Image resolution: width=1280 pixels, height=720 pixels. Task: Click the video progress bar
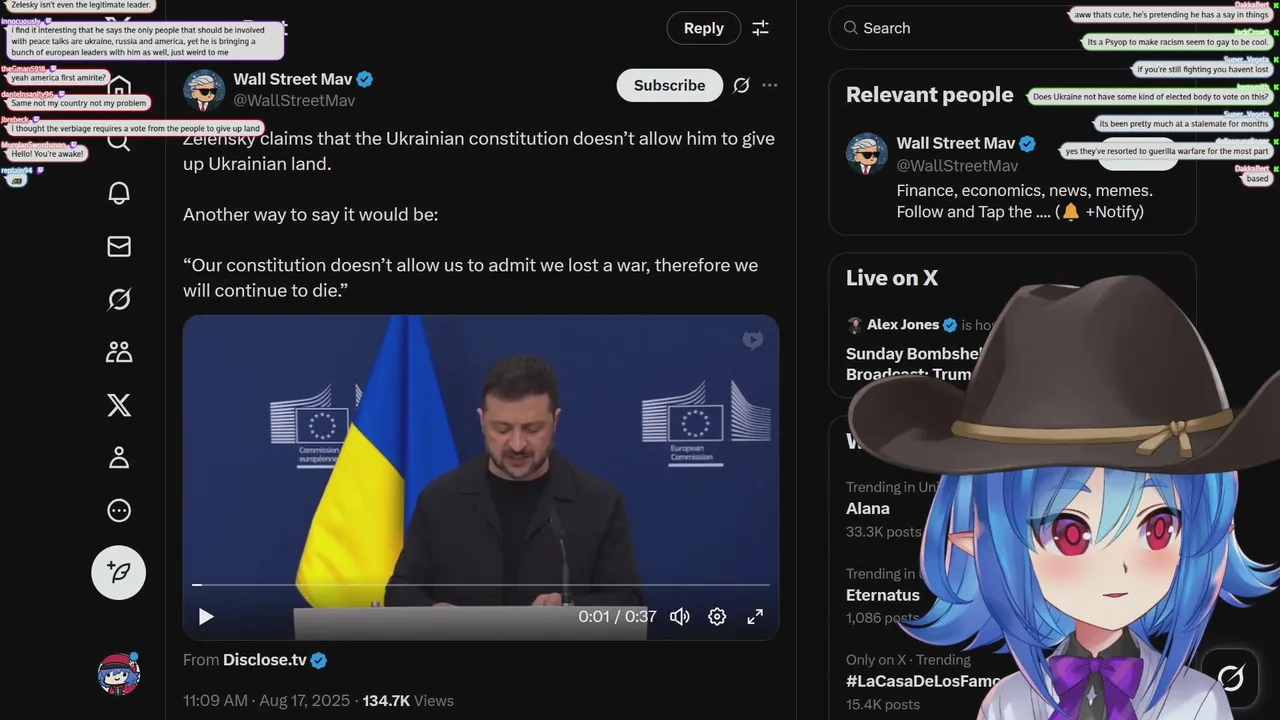pyautogui.click(x=481, y=584)
